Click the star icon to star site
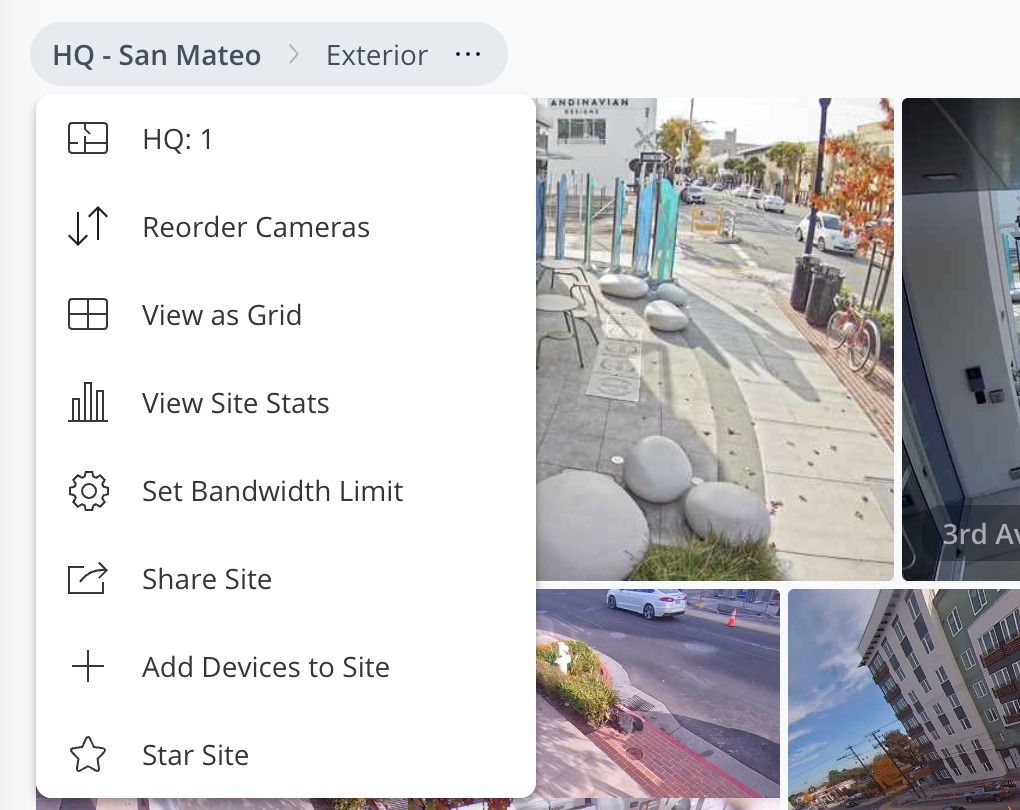This screenshot has width=1020, height=810. tap(88, 755)
